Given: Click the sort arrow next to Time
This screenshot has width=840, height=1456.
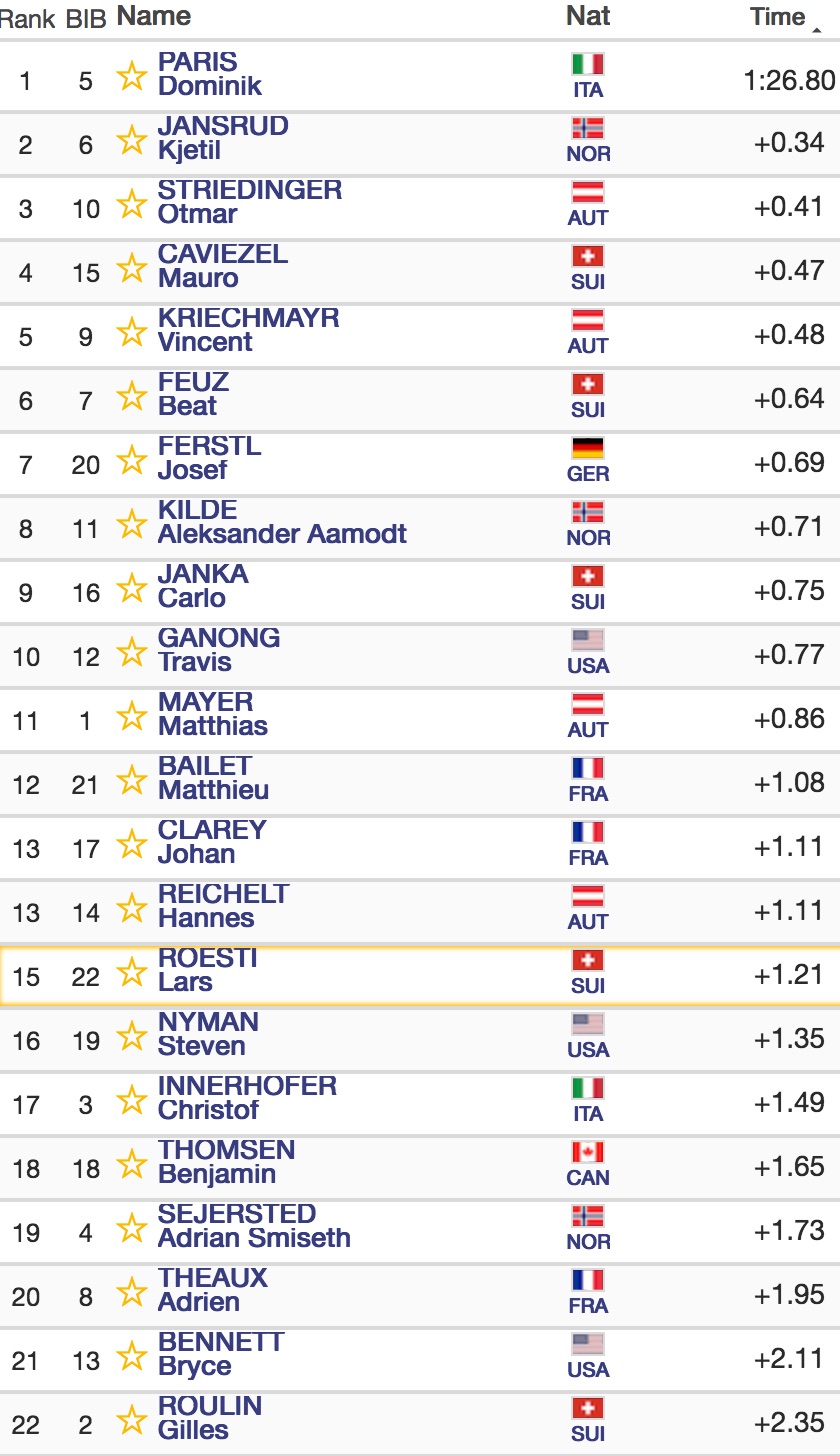Looking at the screenshot, I should [x=817, y=31].
